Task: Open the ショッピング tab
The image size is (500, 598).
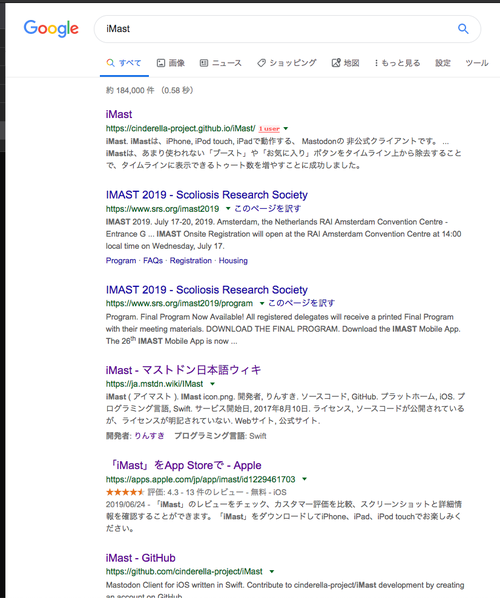Action: pos(287,63)
